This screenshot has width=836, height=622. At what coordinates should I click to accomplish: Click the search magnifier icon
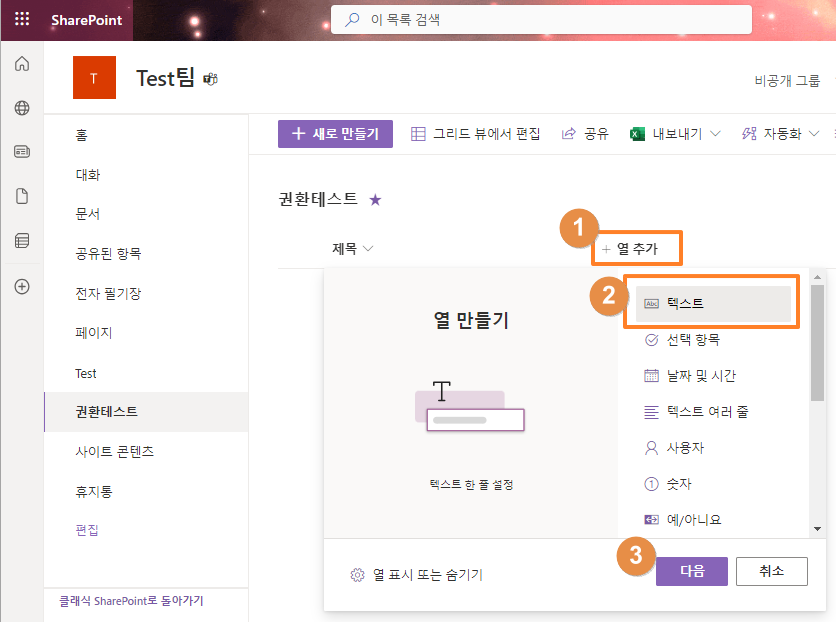click(352, 20)
